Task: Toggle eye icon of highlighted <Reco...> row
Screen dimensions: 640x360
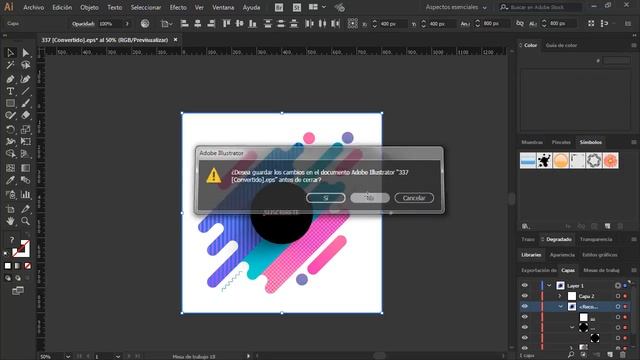Action: coord(525,306)
